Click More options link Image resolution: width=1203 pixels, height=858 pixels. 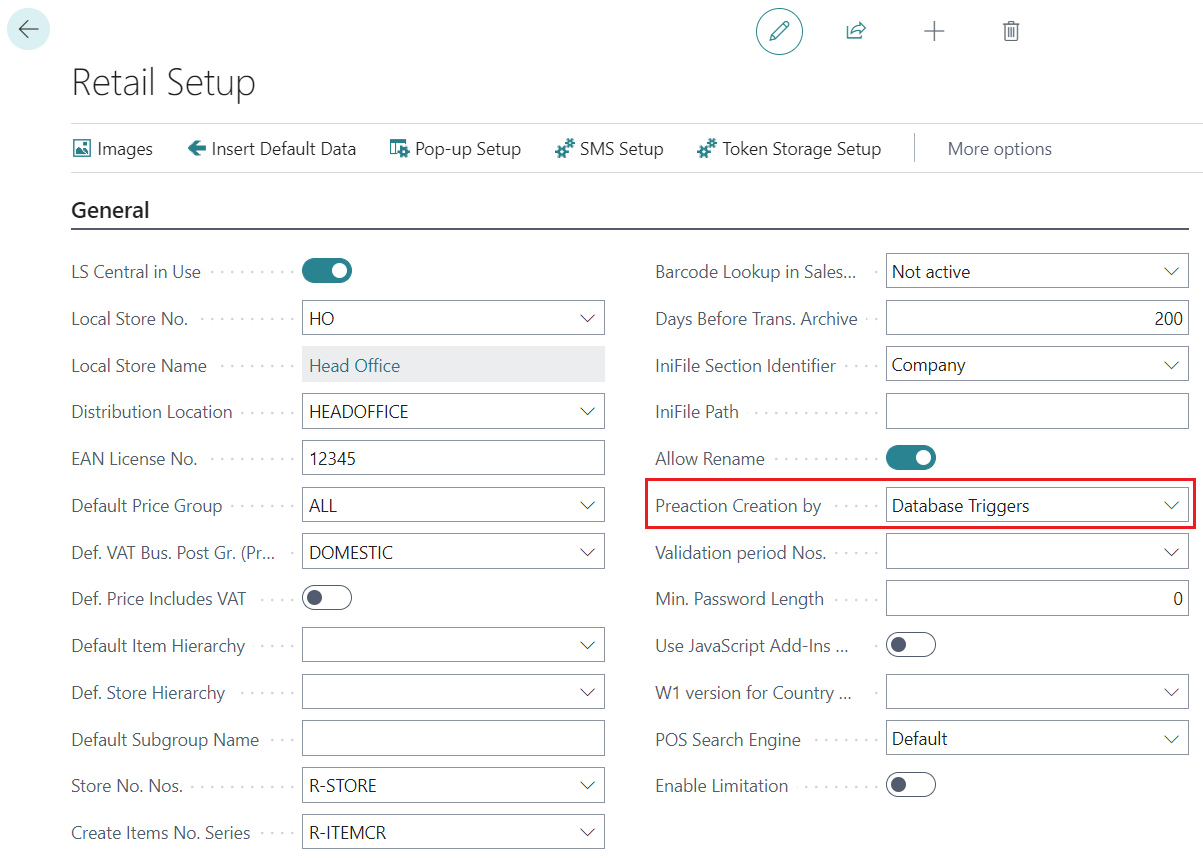click(999, 149)
